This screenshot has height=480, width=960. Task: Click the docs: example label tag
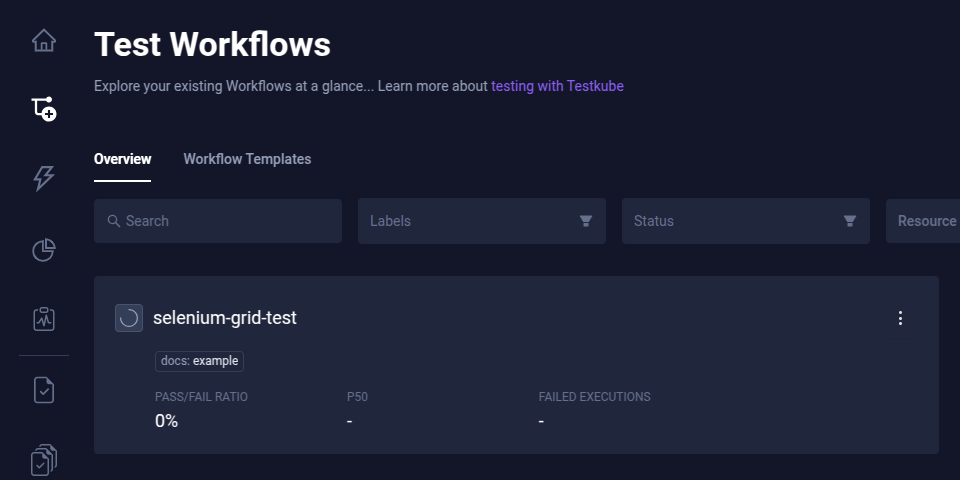coord(200,361)
